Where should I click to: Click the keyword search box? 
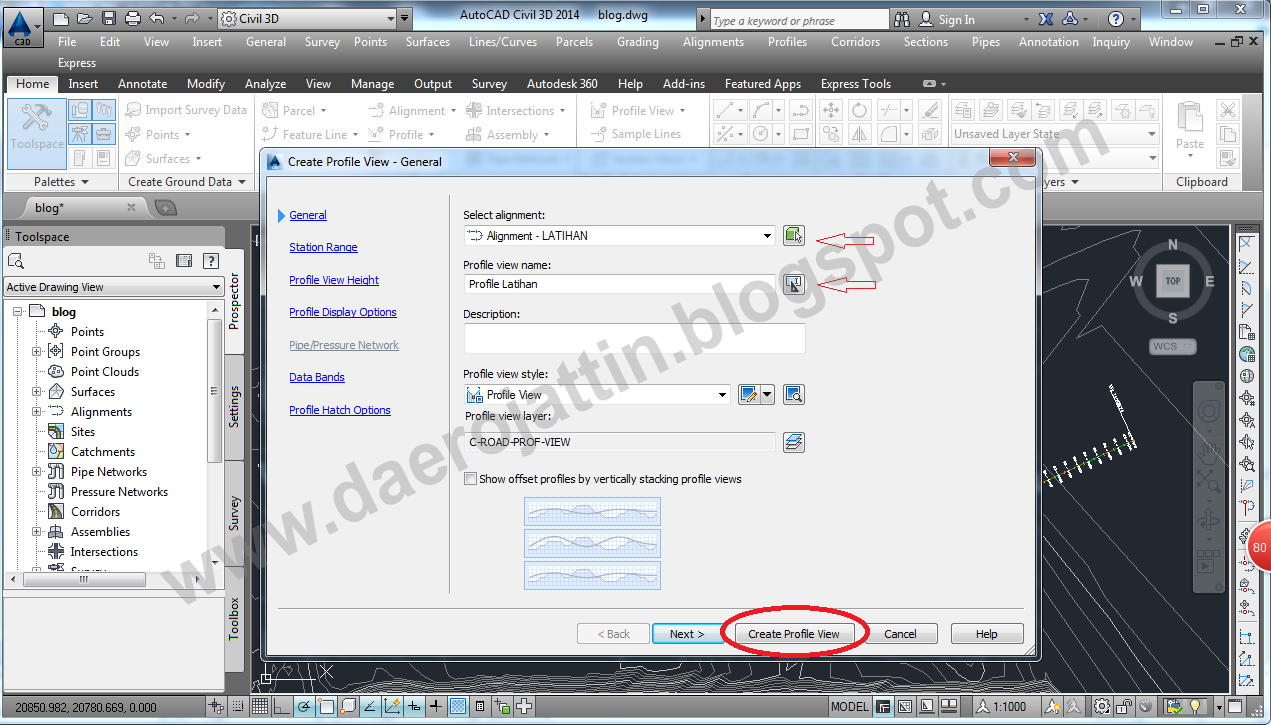pos(799,20)
